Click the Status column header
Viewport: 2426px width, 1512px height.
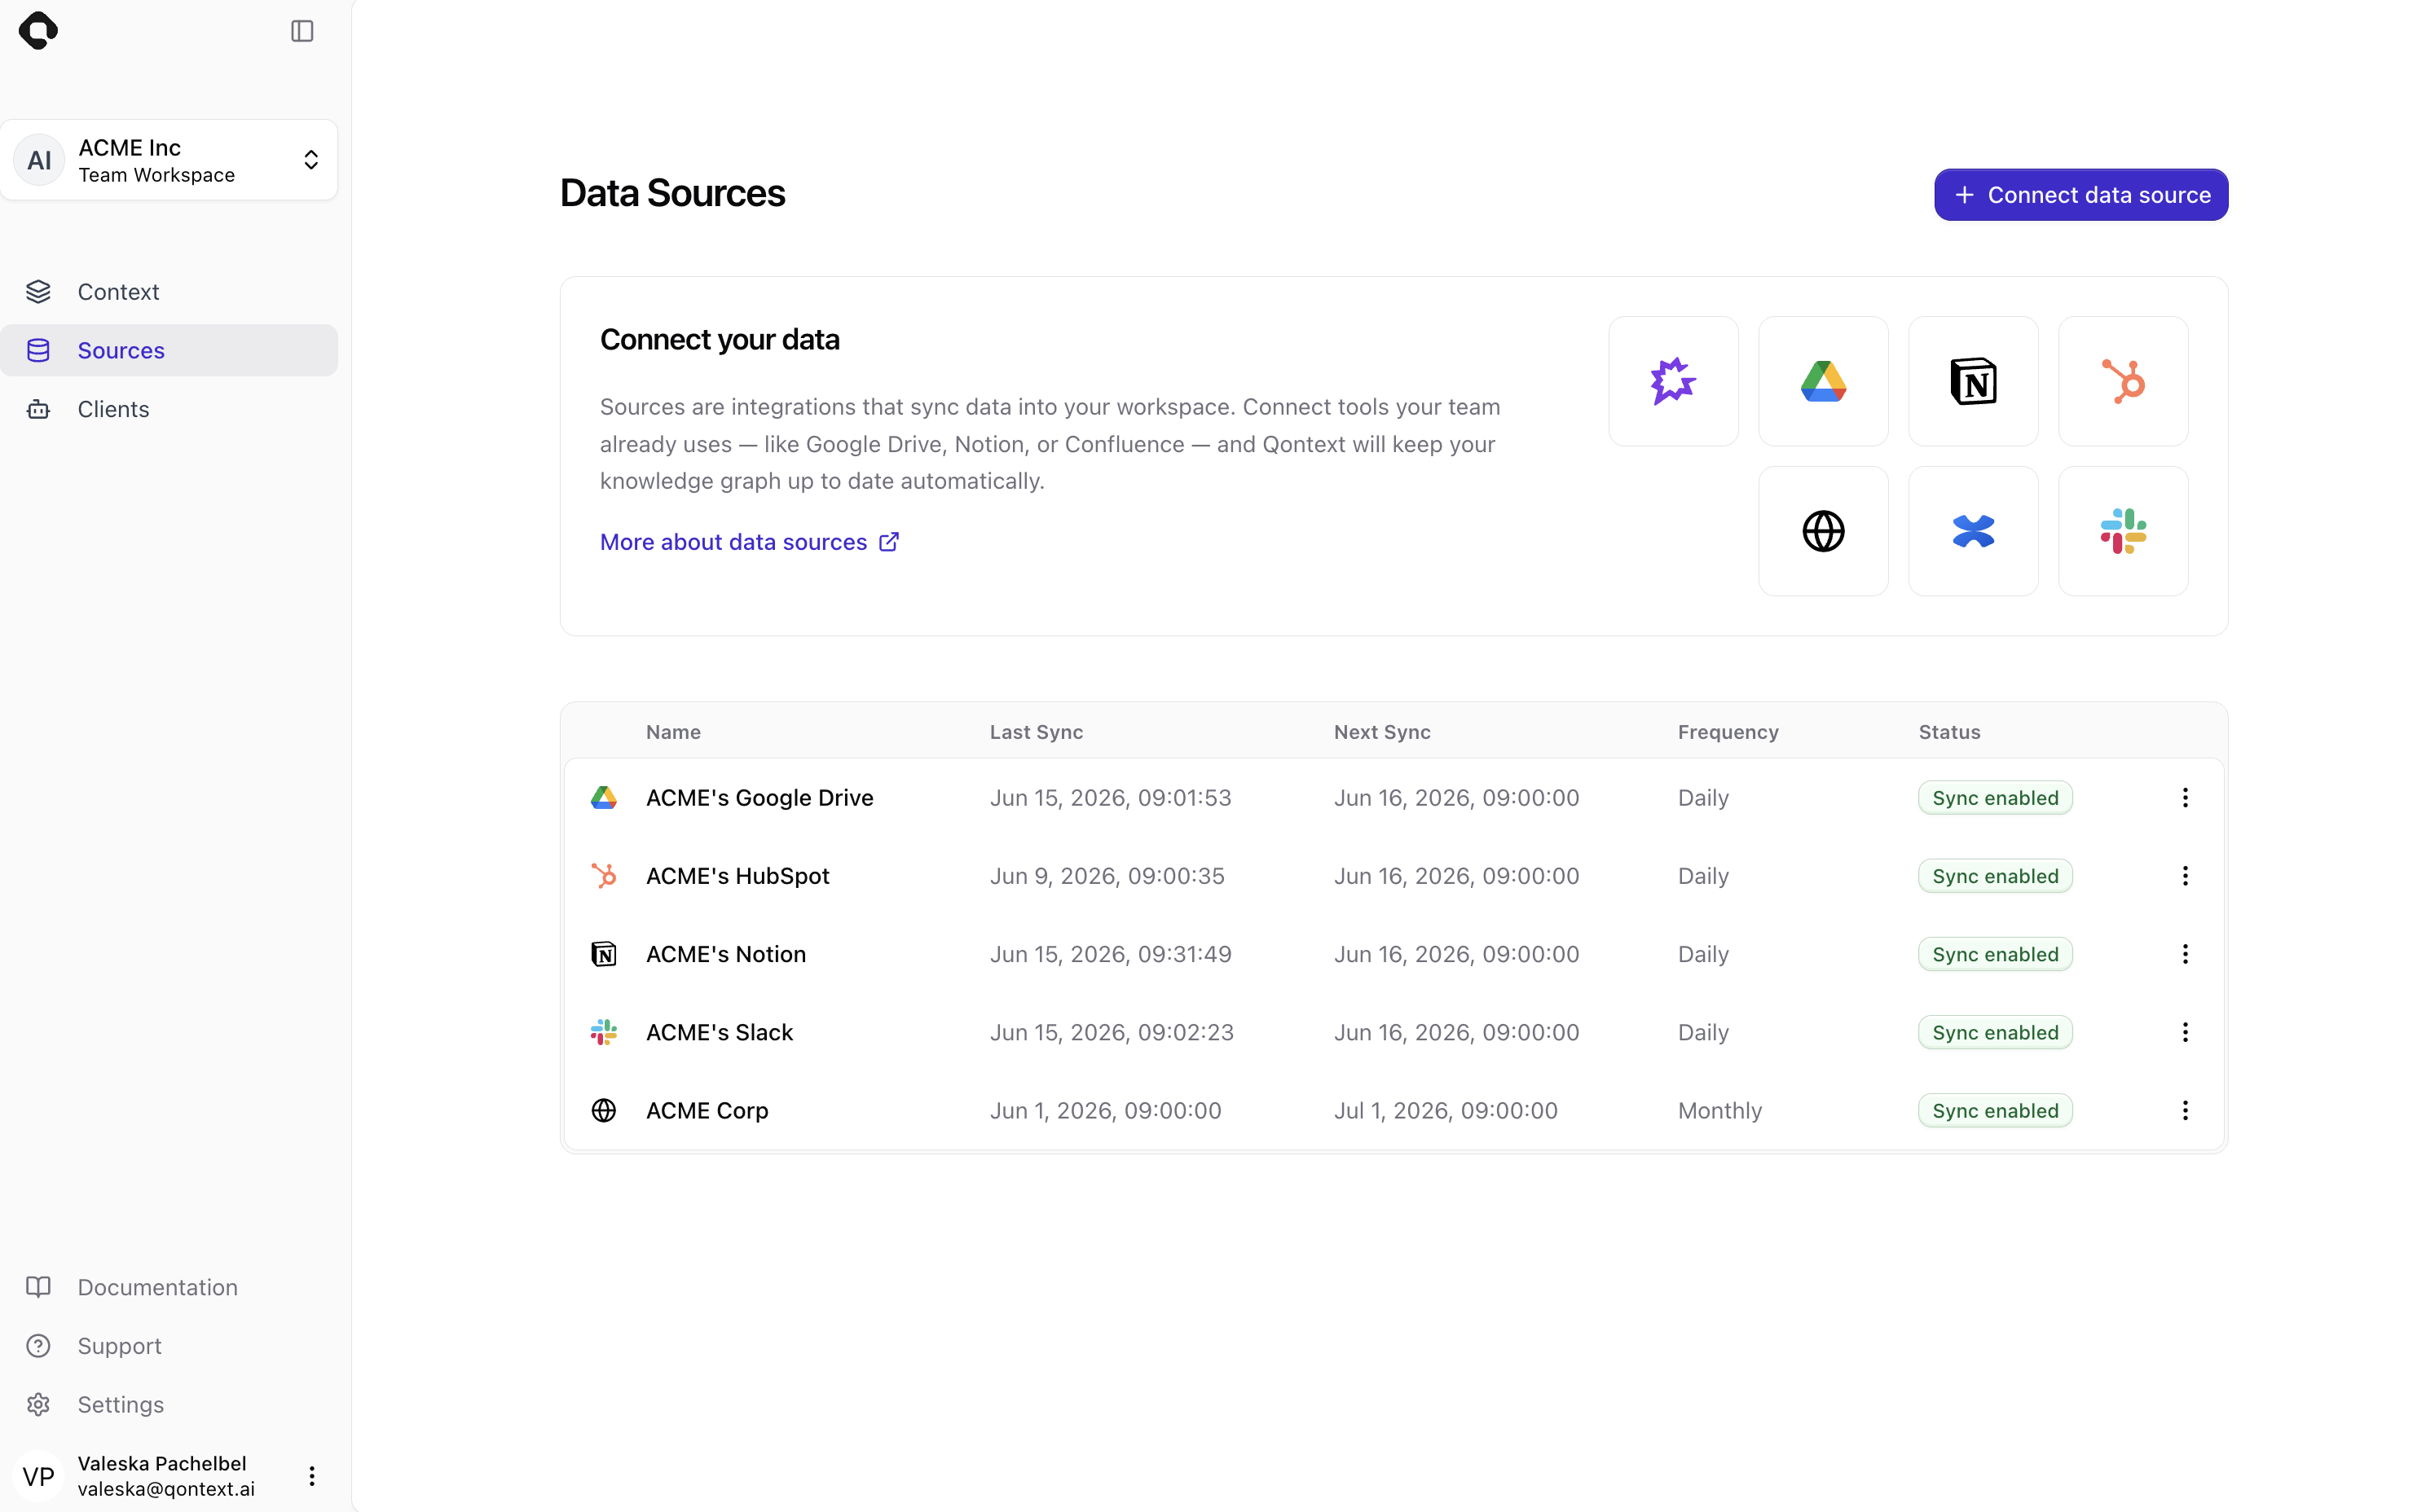point(1949,732)
